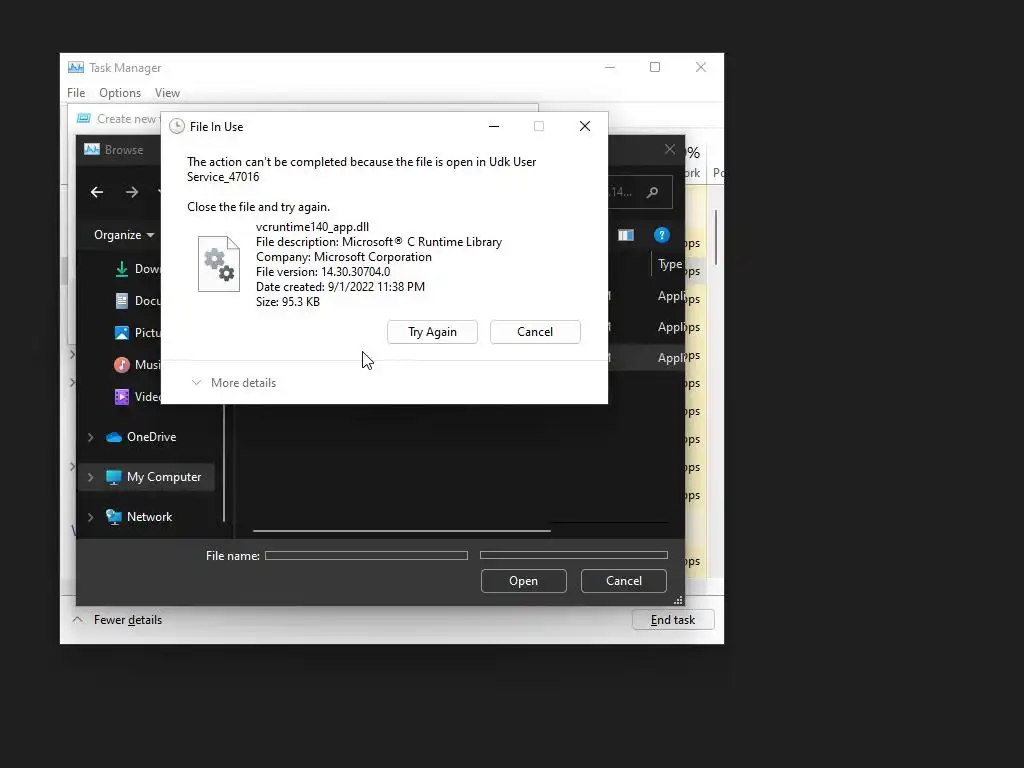This screenshot has height=768, width=1024.
Task: Click the File name input field
Action: pos(366,555)
